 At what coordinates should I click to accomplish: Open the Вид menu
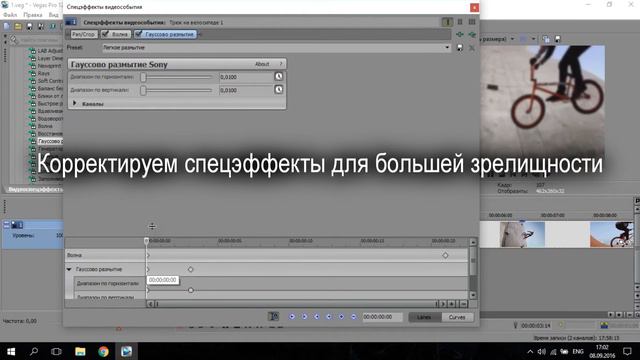(x=53, y=15)
